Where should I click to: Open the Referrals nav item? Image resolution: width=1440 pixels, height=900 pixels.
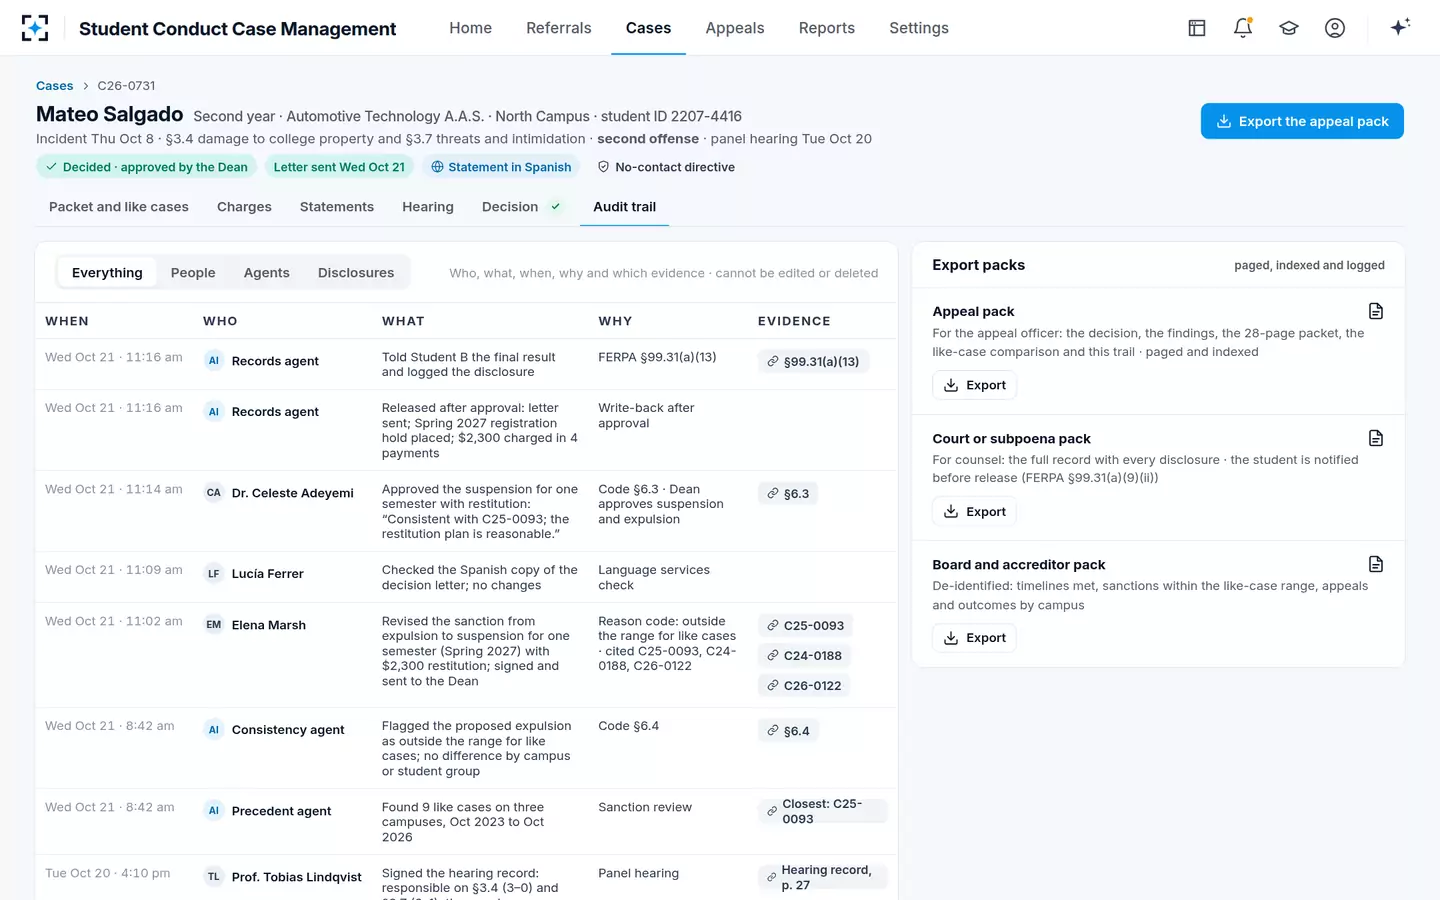click(x=559, y=28)
